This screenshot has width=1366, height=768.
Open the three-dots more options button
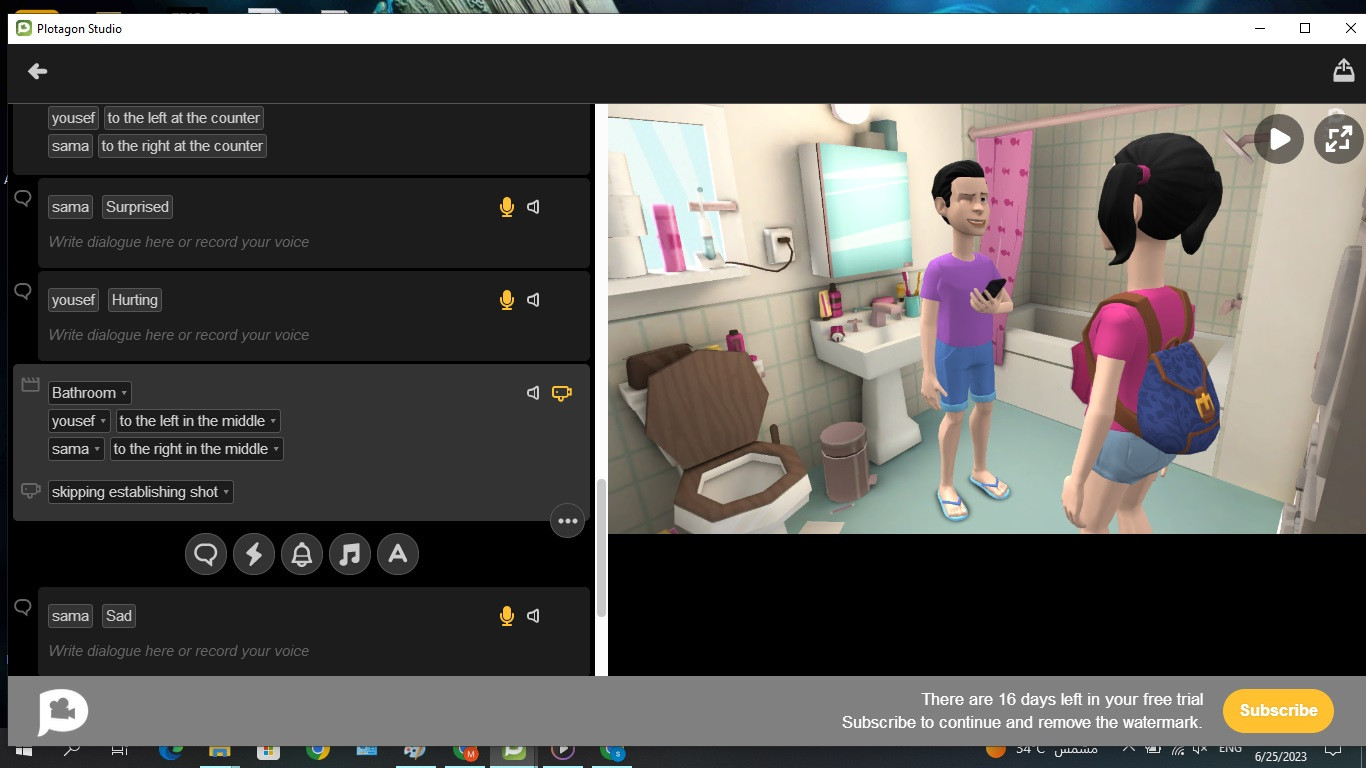[567, 520]
